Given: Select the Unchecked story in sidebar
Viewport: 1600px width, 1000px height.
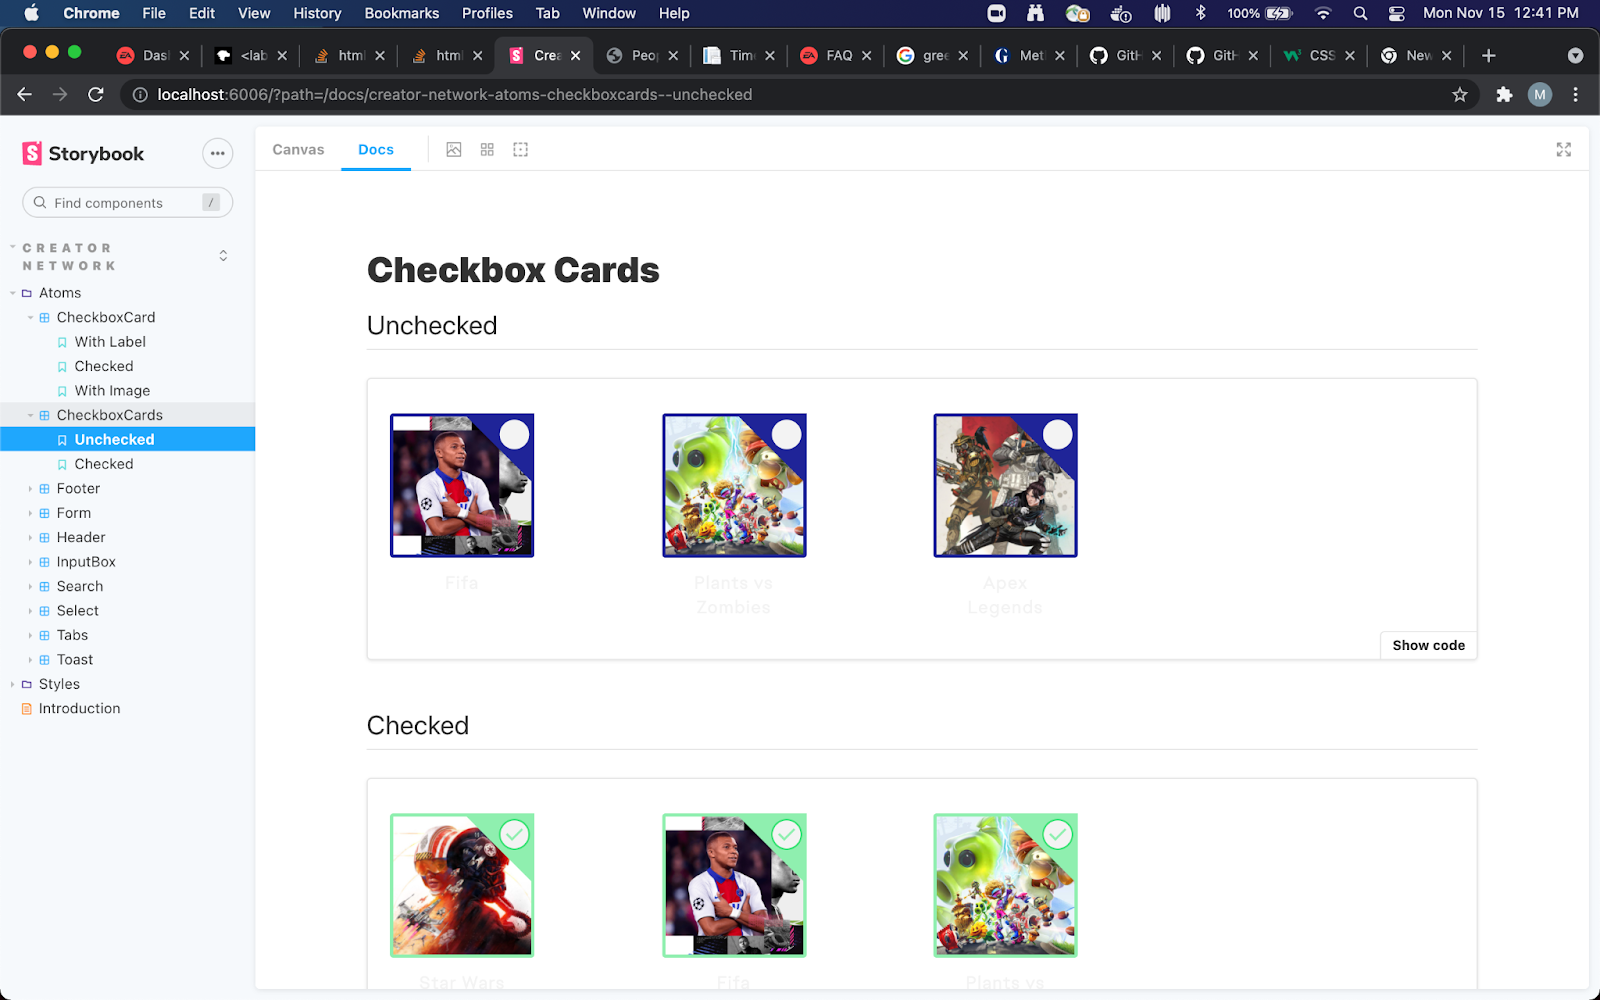Looking at the screenshot, I should point(114,439).
